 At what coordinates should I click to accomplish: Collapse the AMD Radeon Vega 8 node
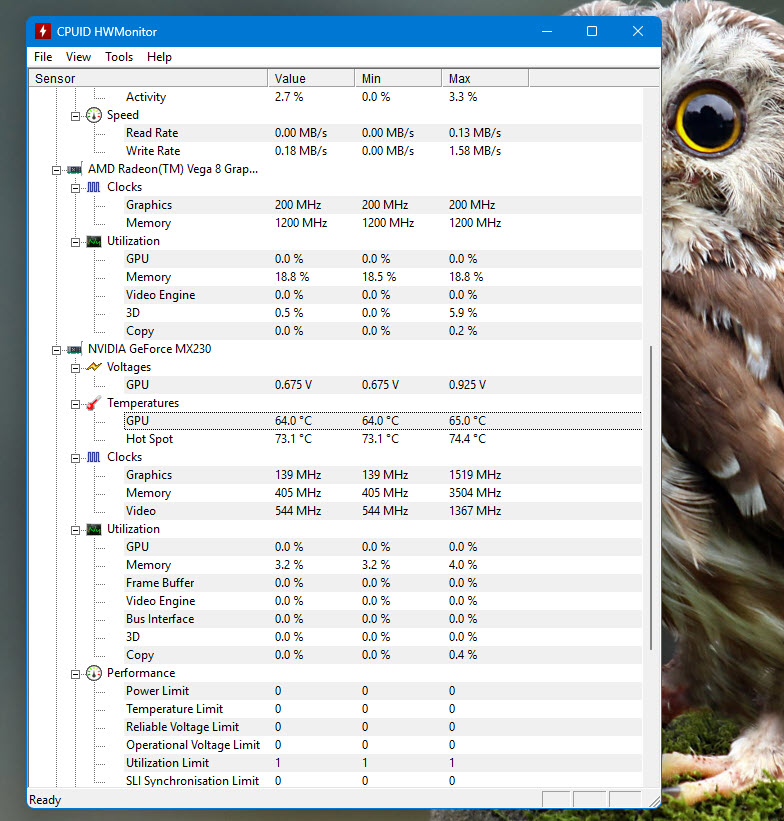click(x=56, y=170)
